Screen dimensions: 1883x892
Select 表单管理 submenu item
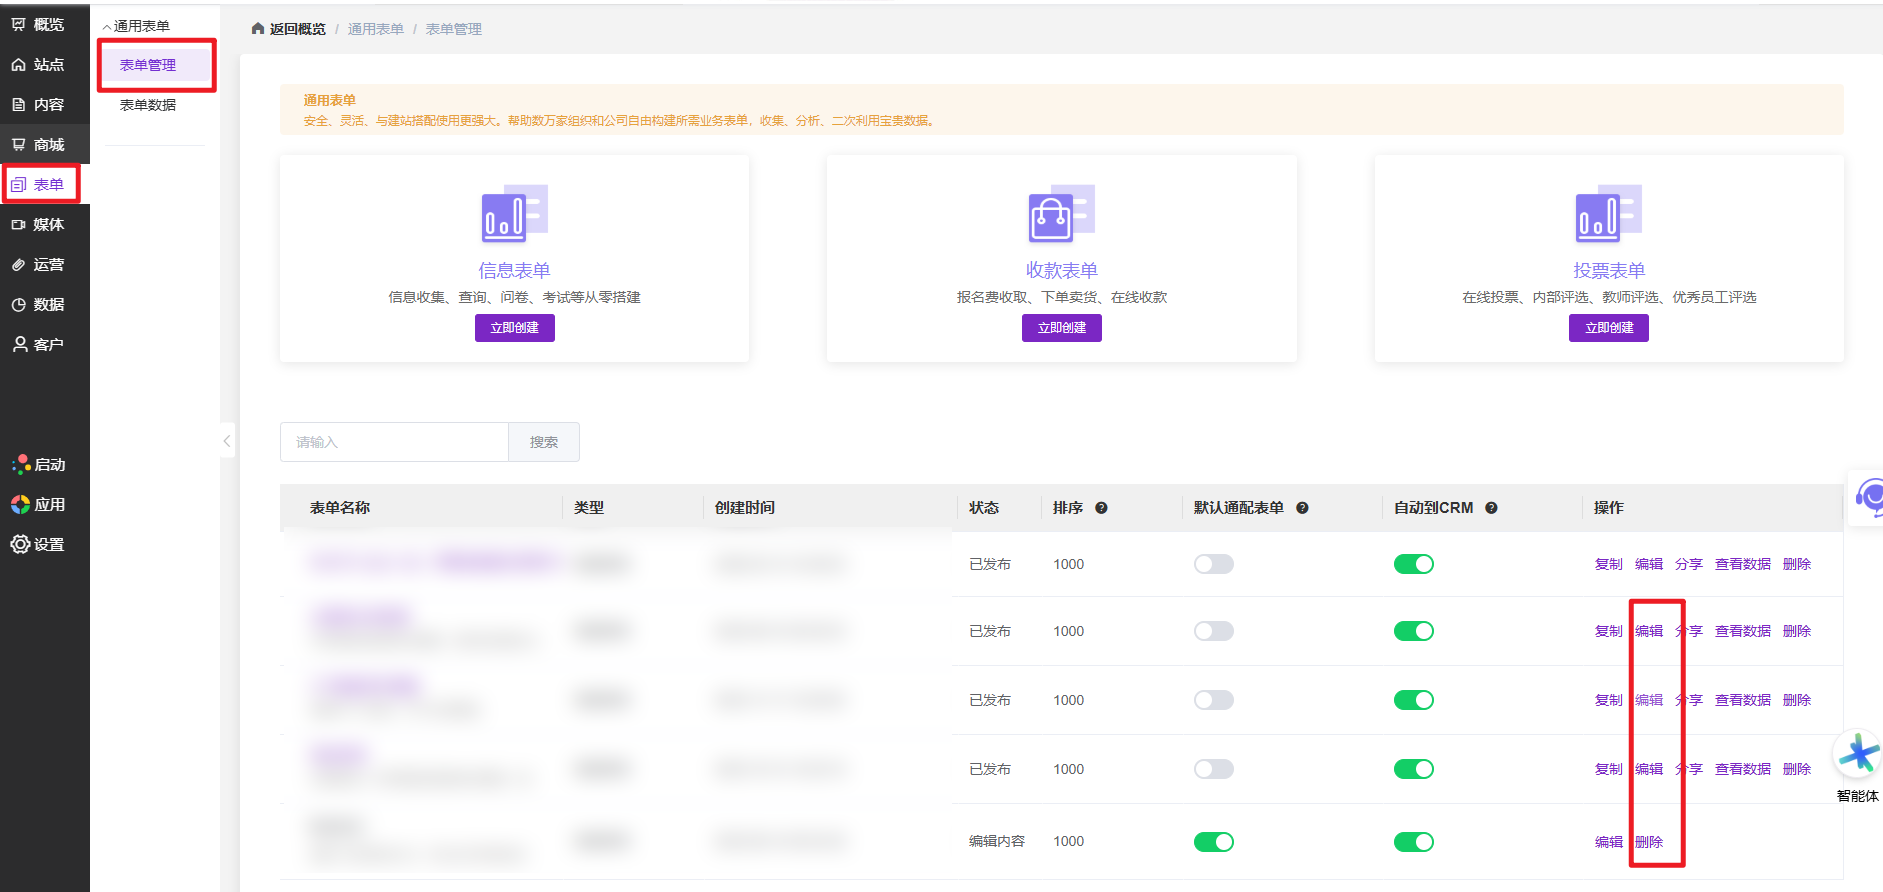[148, 65]
